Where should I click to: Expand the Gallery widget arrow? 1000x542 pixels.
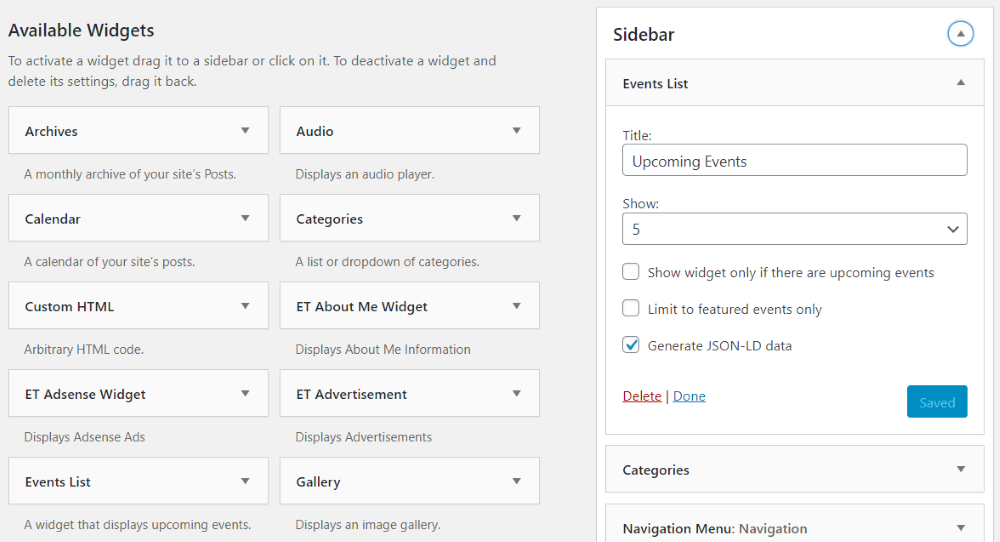pos(517,481)
